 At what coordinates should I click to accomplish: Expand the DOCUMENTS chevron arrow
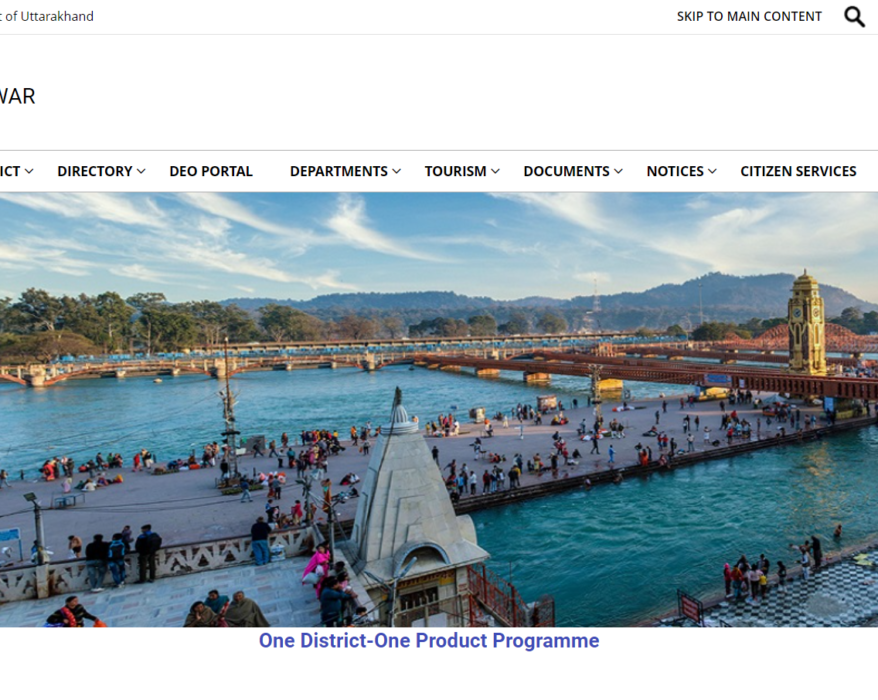point(618,171)
